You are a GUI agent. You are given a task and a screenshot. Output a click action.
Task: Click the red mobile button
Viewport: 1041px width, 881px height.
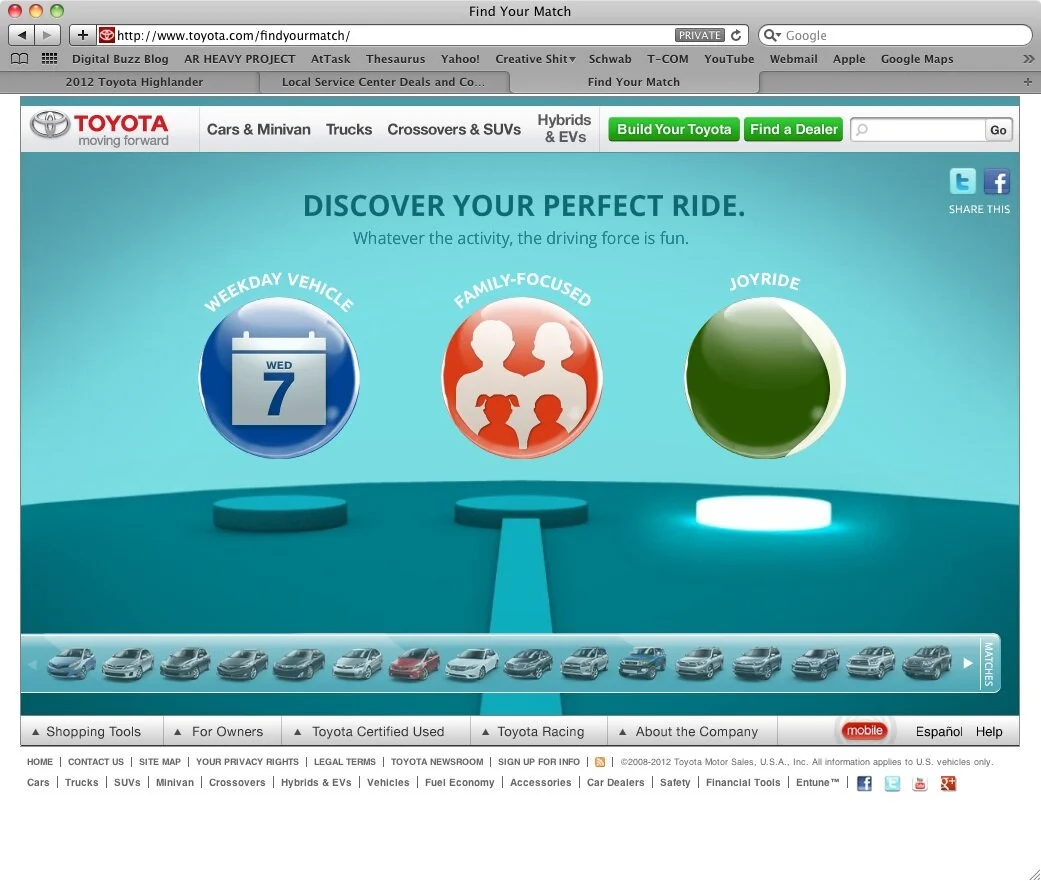click(x=864, y=730)
